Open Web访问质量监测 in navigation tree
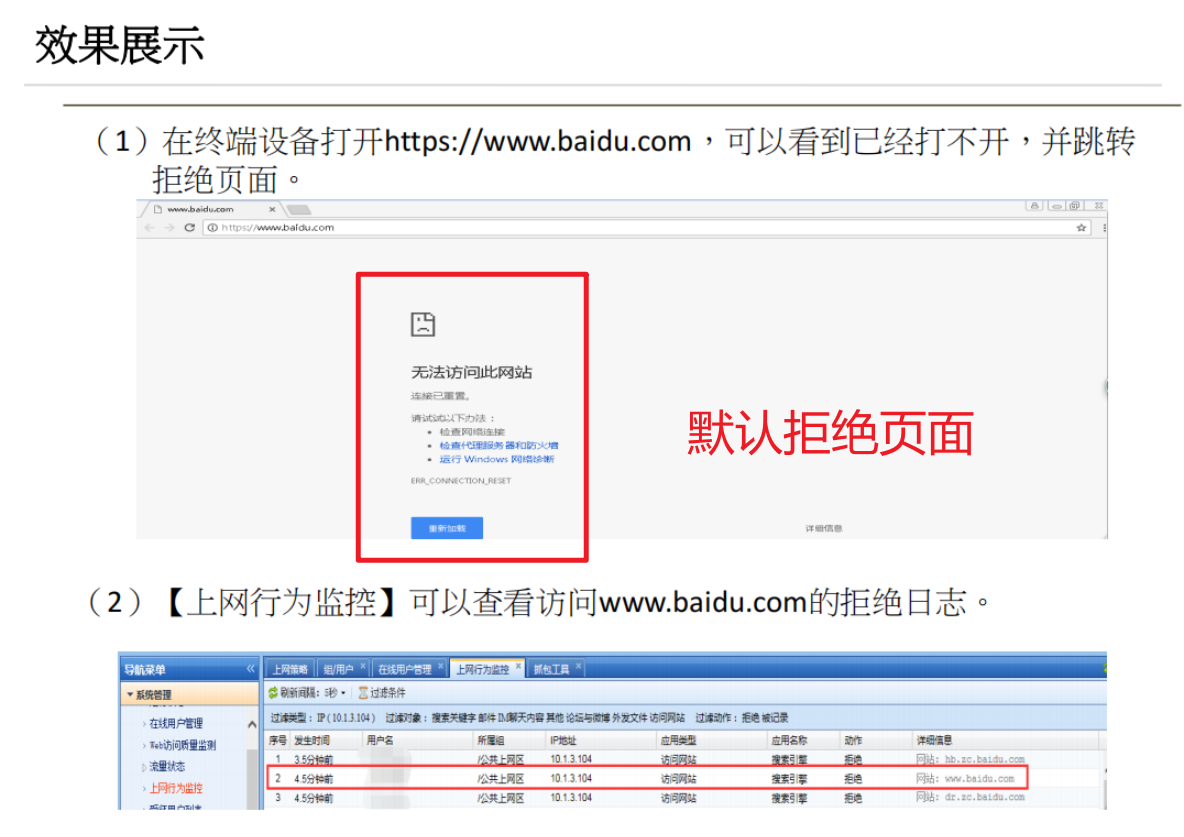 coord(183,746)
